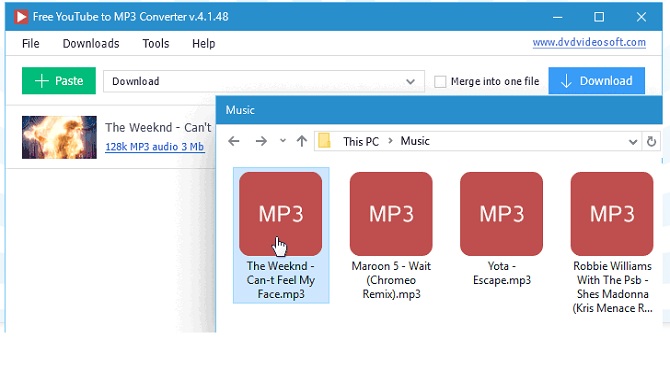Viewport: 670px width, 368px height.
Task: Click the app logo in the title bar
Action: tap(21, 17)
